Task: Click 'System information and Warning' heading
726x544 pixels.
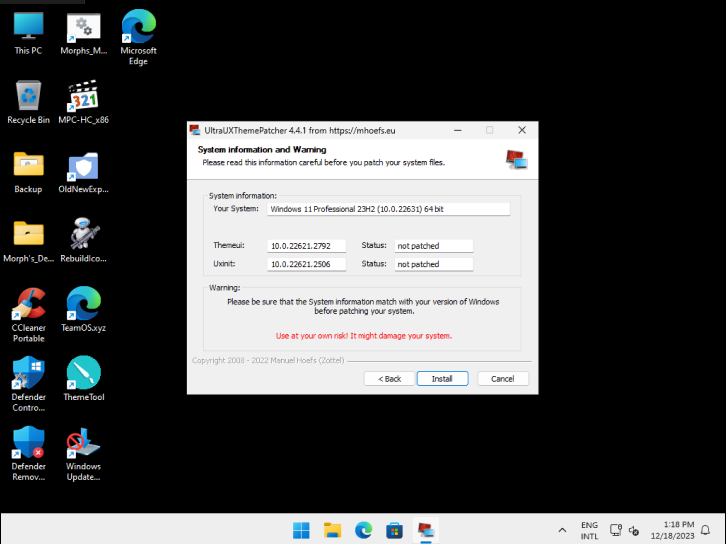Action: pos(262,150)
